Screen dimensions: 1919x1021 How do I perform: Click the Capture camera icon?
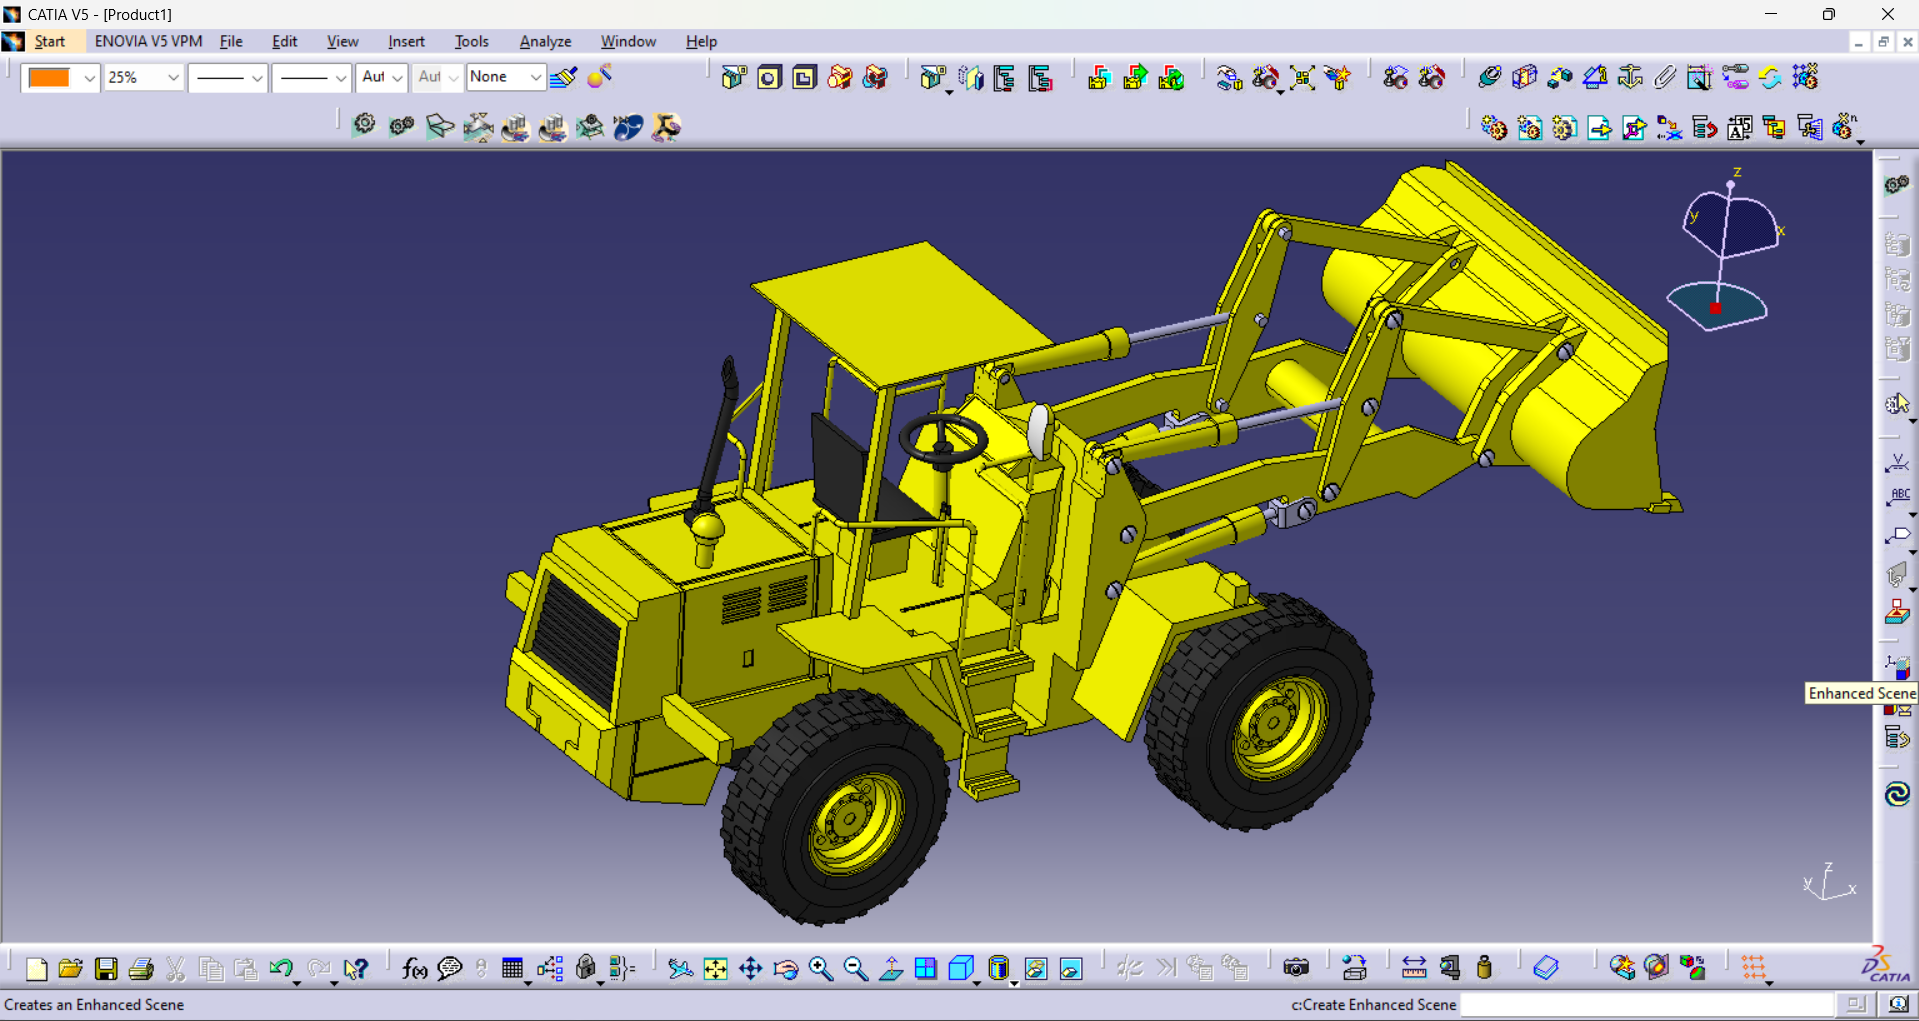click(x=1296, y=968)
